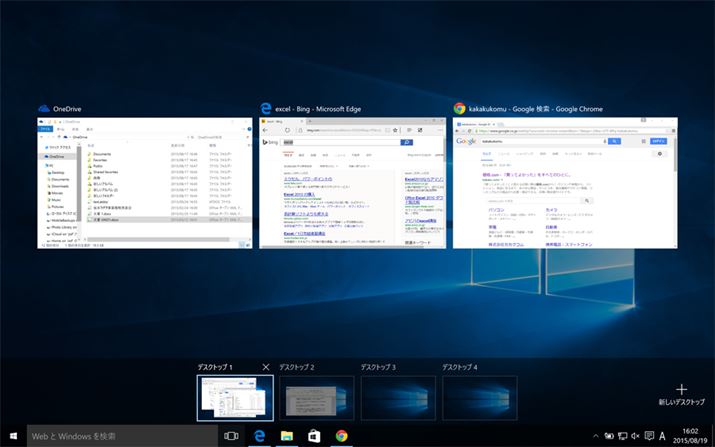This screenshot has height=447, width=715.
Task: Launch Microsoft Edge from the taskbar
Action: pyautogui.click(x=260, y=436)
